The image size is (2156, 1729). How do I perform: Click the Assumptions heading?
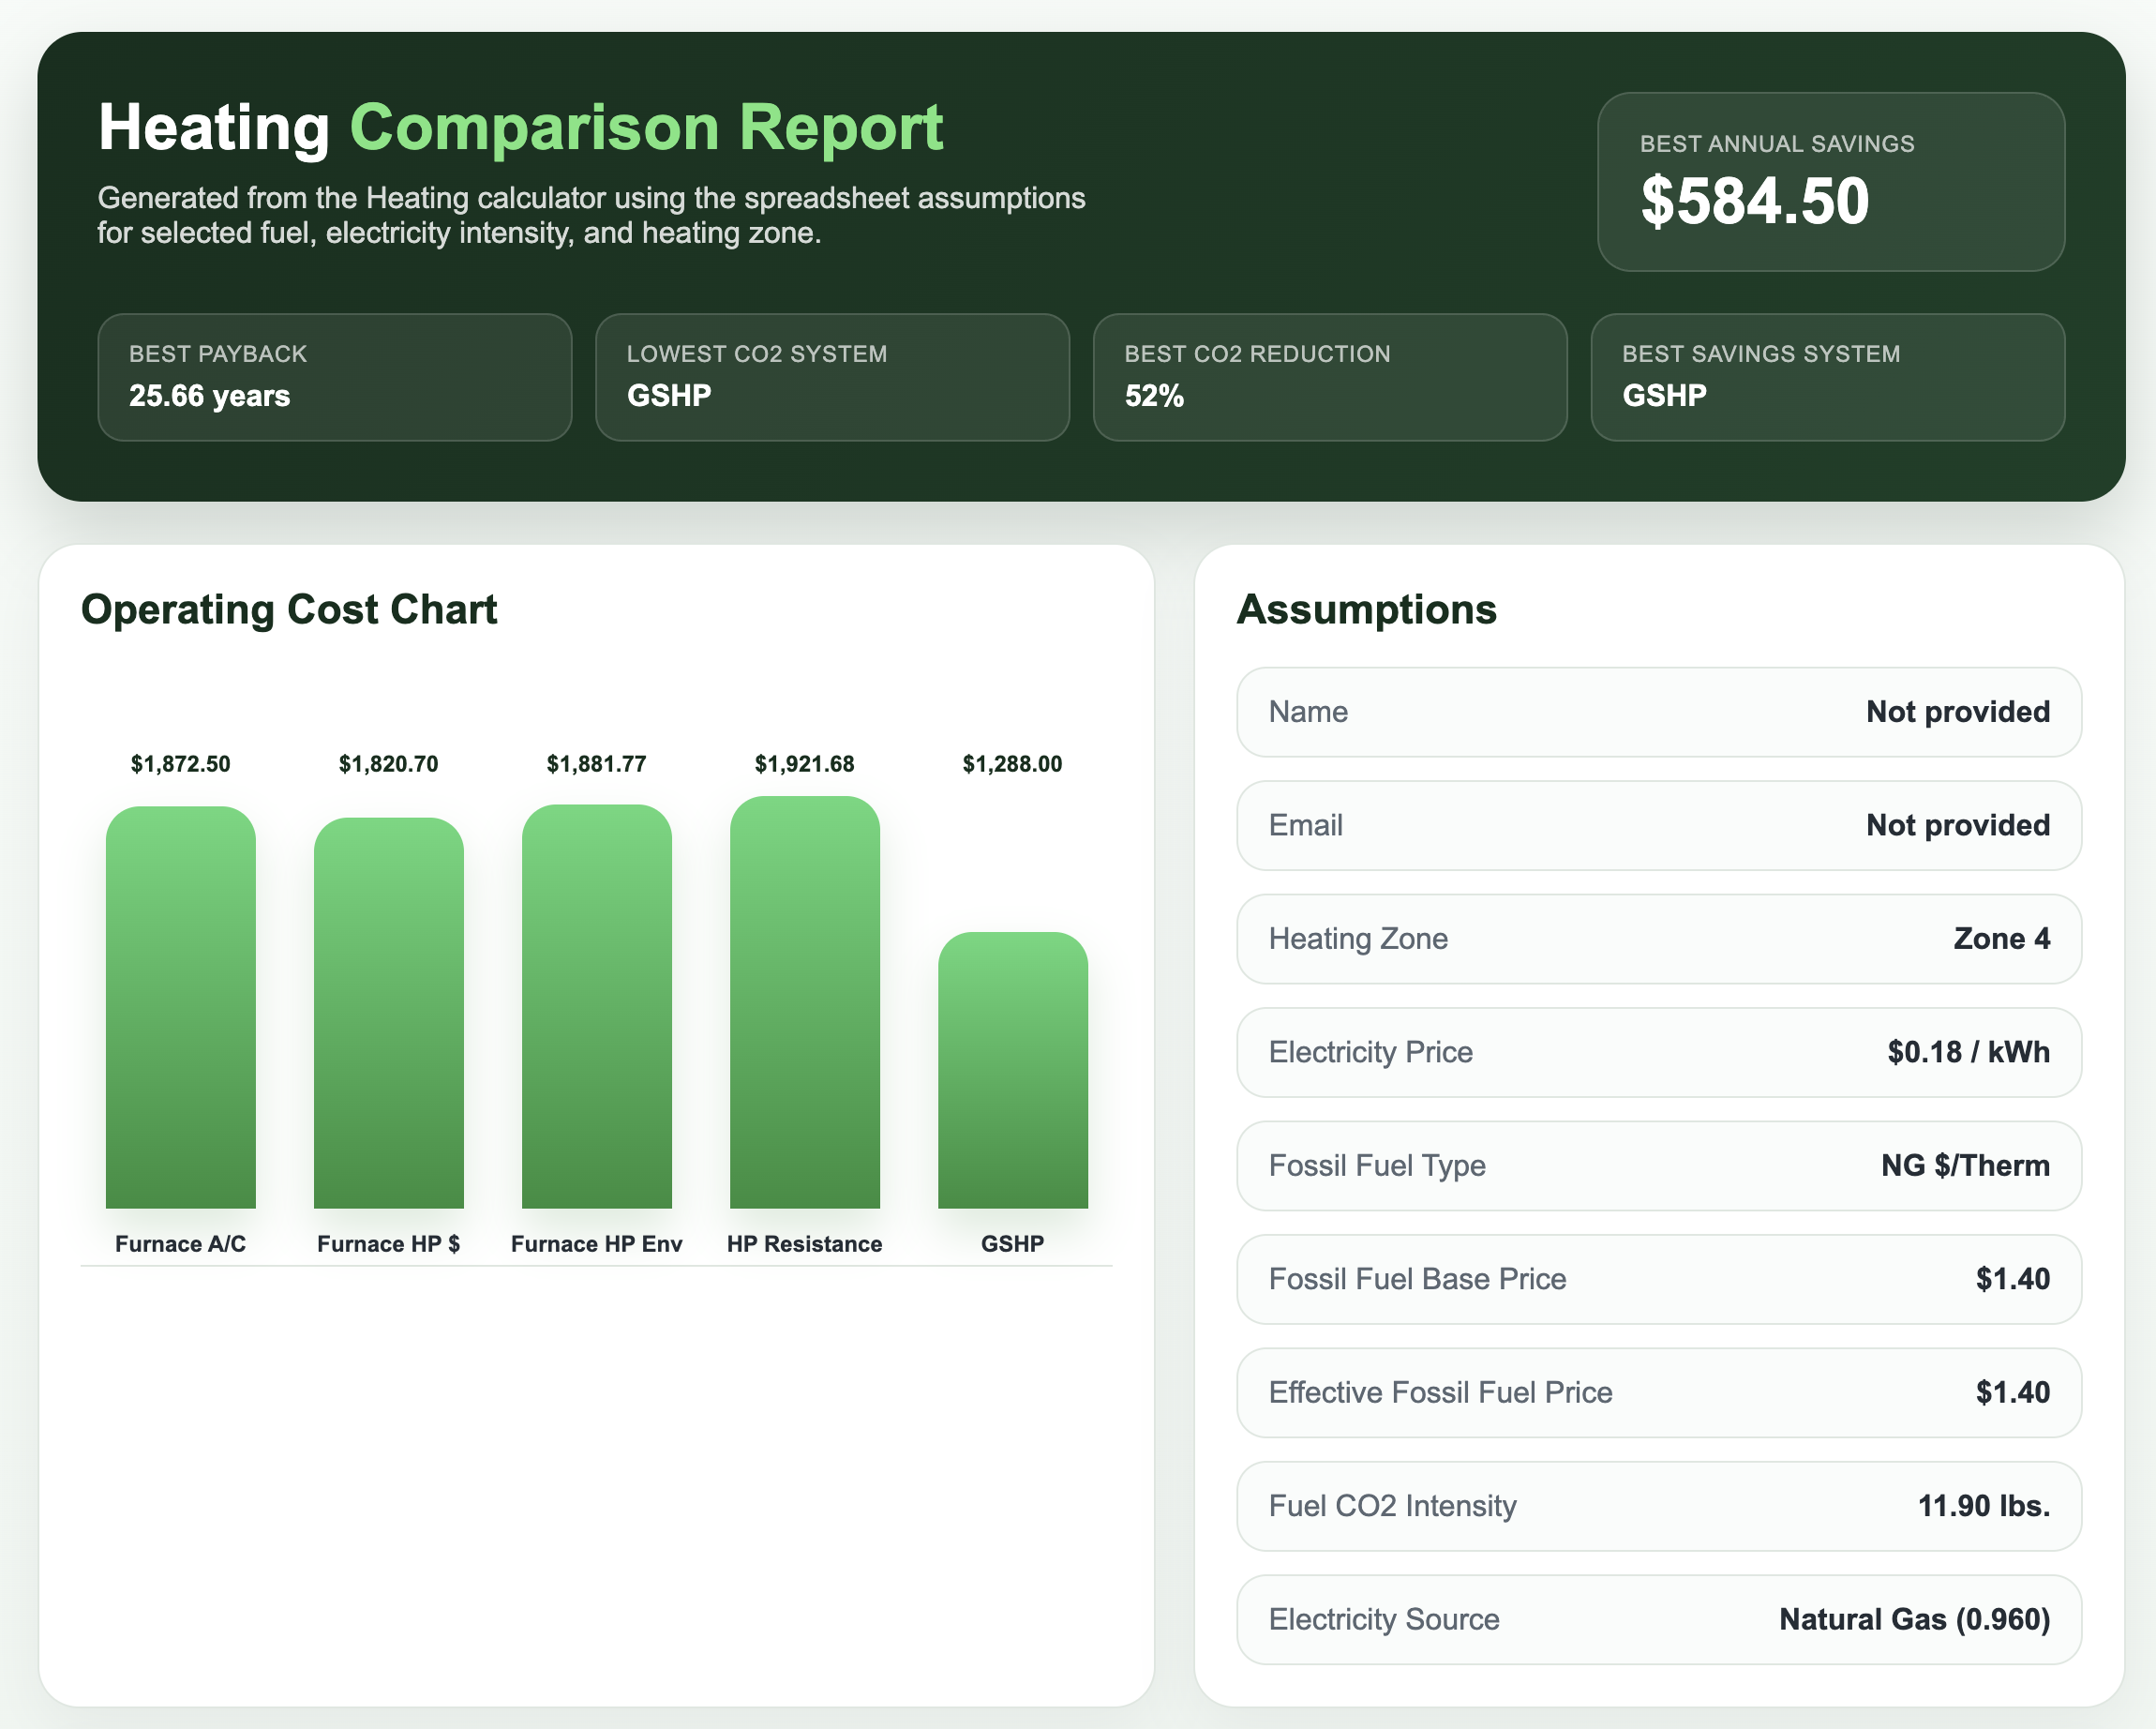click(x=1367, y=609)
